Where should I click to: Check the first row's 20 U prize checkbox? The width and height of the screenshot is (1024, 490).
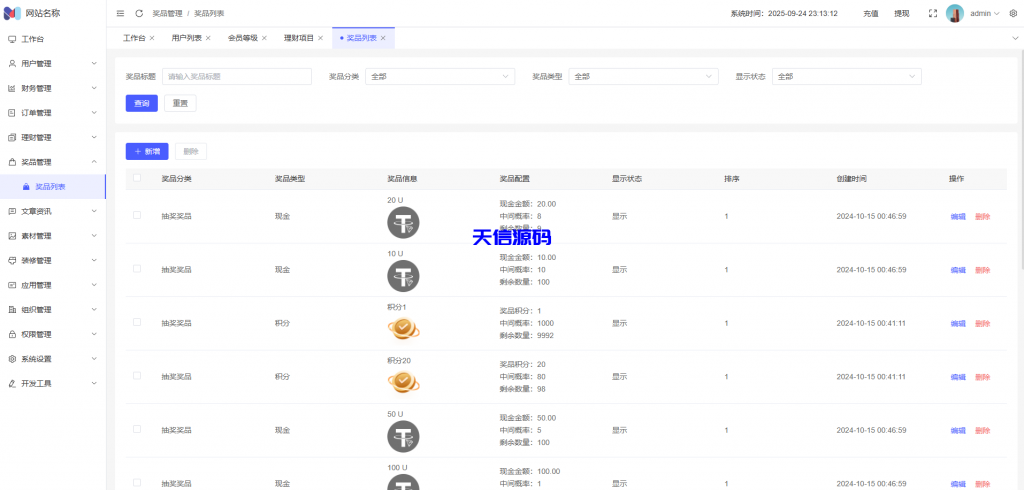coord(137,215)
